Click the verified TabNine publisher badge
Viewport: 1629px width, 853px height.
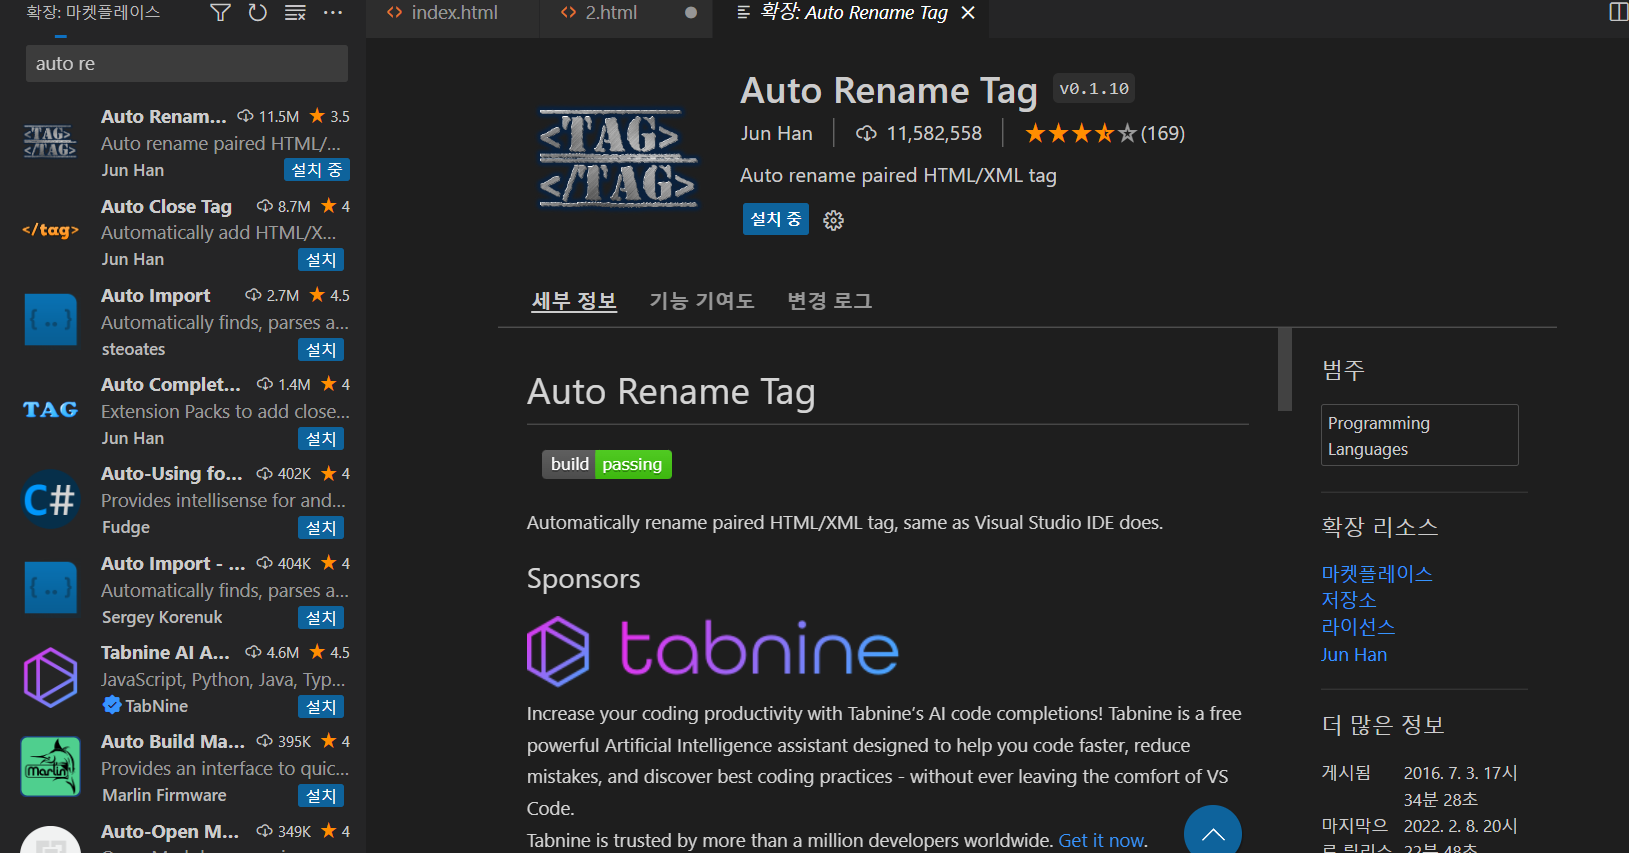[112, 705]
